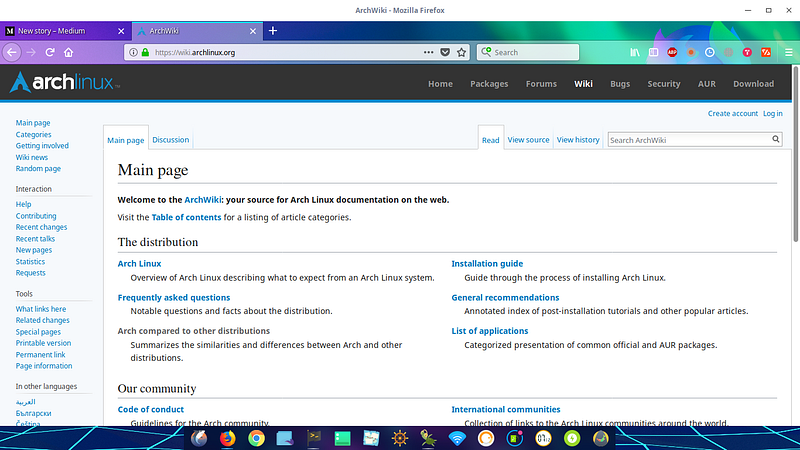The image size is (800, 450).
Task: Click the Arch Linux logo
Action: [x=65, y=82]
